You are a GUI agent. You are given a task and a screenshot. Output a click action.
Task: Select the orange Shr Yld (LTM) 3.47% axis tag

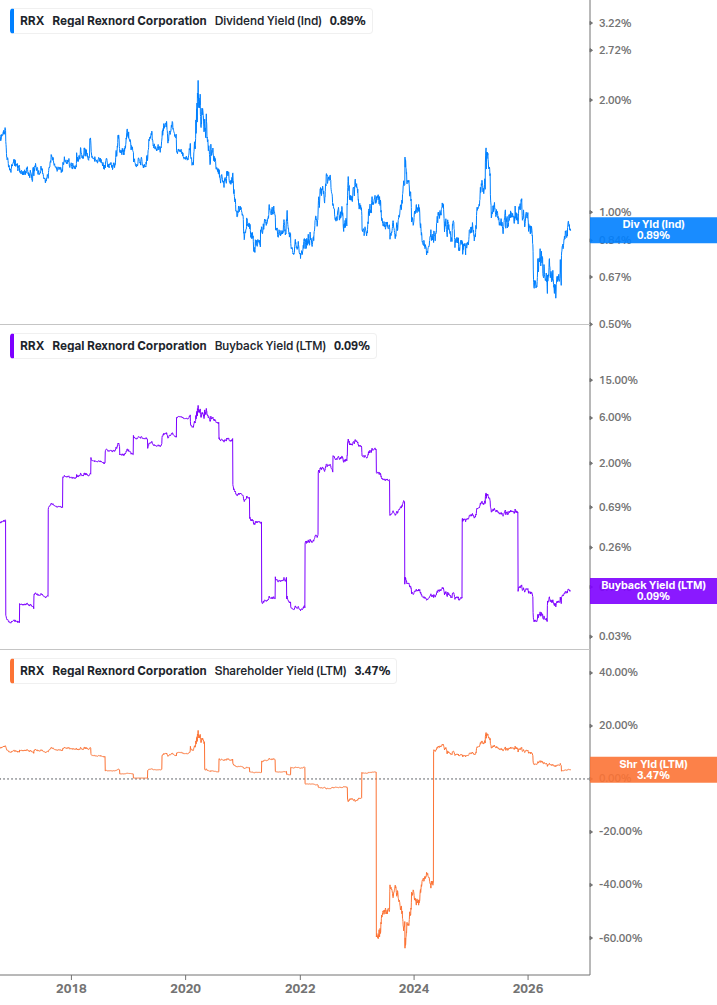coord(653,770)
